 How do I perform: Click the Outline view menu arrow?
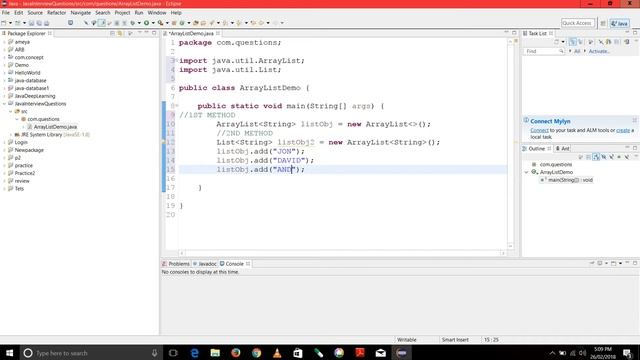(636, 156)
